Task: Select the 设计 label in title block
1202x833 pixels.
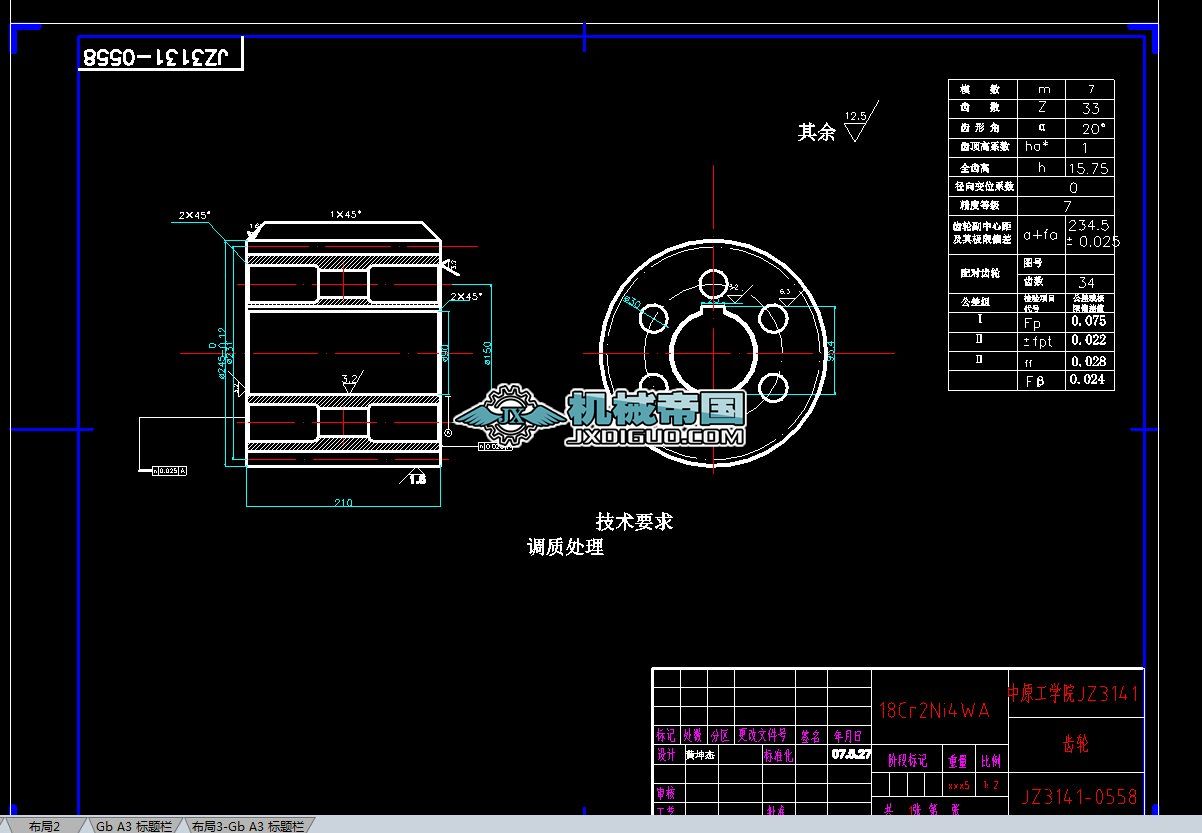Action: (x=667, y=755)
